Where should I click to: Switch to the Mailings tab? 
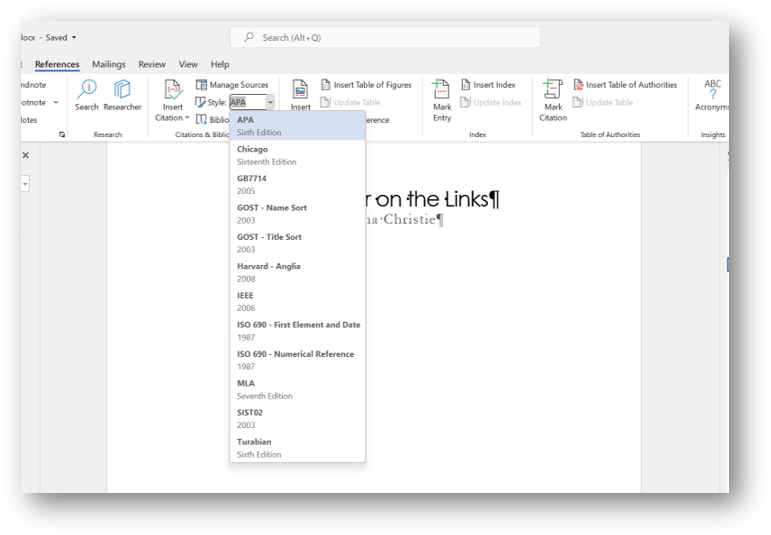tap(109, 64)
